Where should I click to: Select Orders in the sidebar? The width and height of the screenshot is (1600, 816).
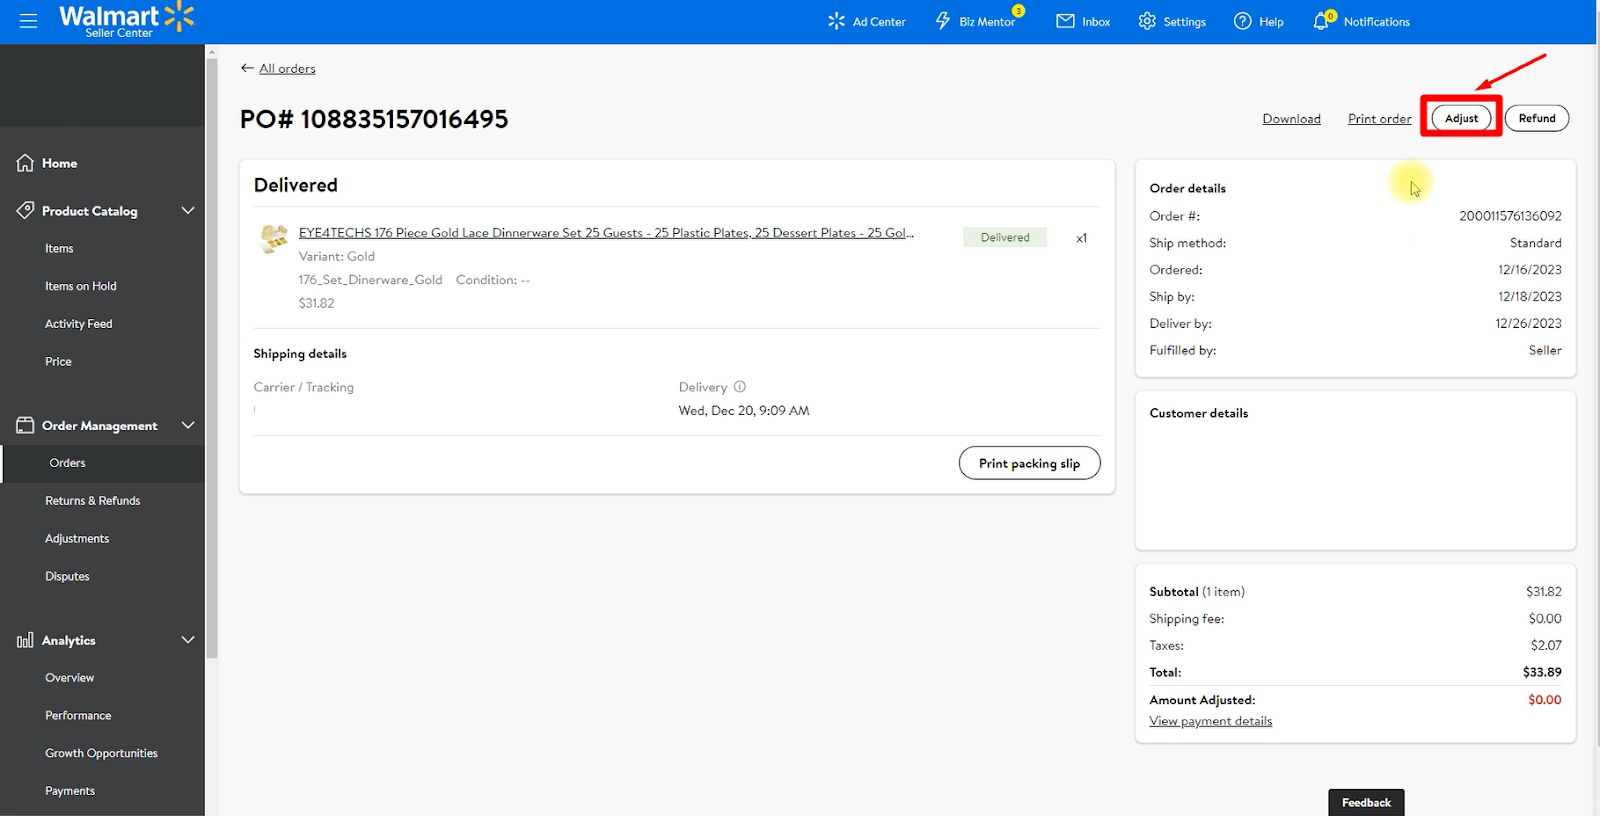pyautogui.click(x=67, y=463)
